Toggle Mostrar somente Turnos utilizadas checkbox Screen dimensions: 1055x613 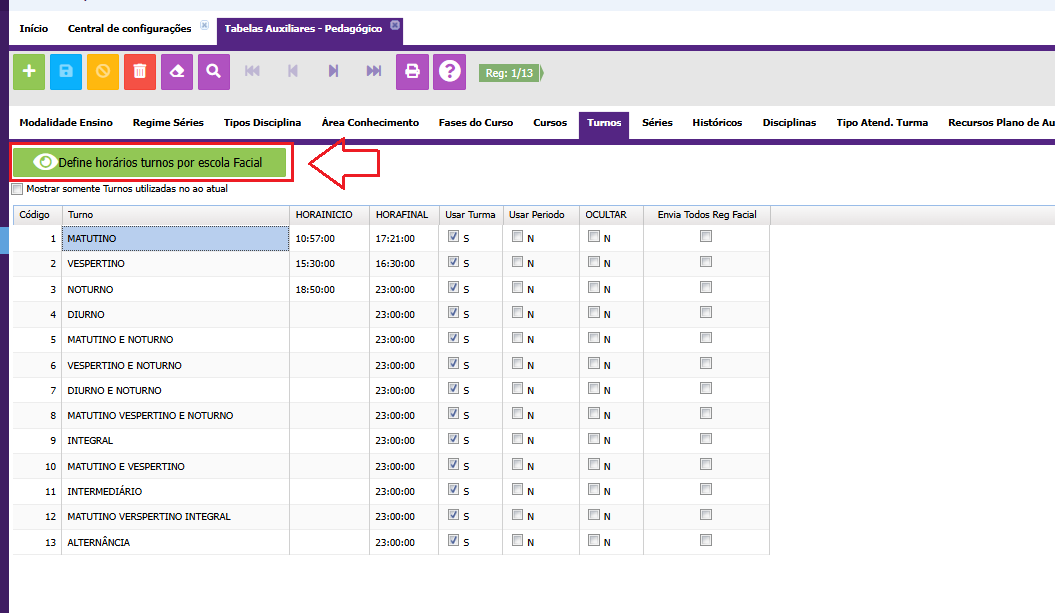tap(17, 189)
